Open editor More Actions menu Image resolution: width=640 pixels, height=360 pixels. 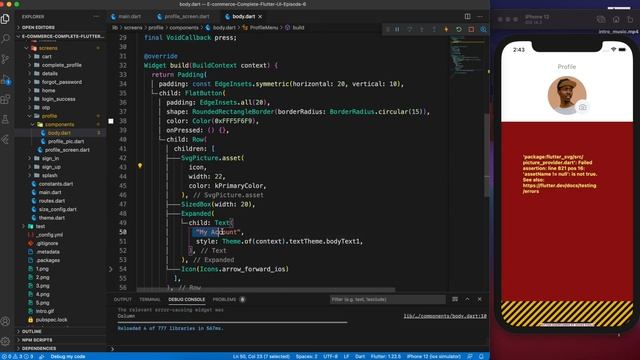[480, 16]
